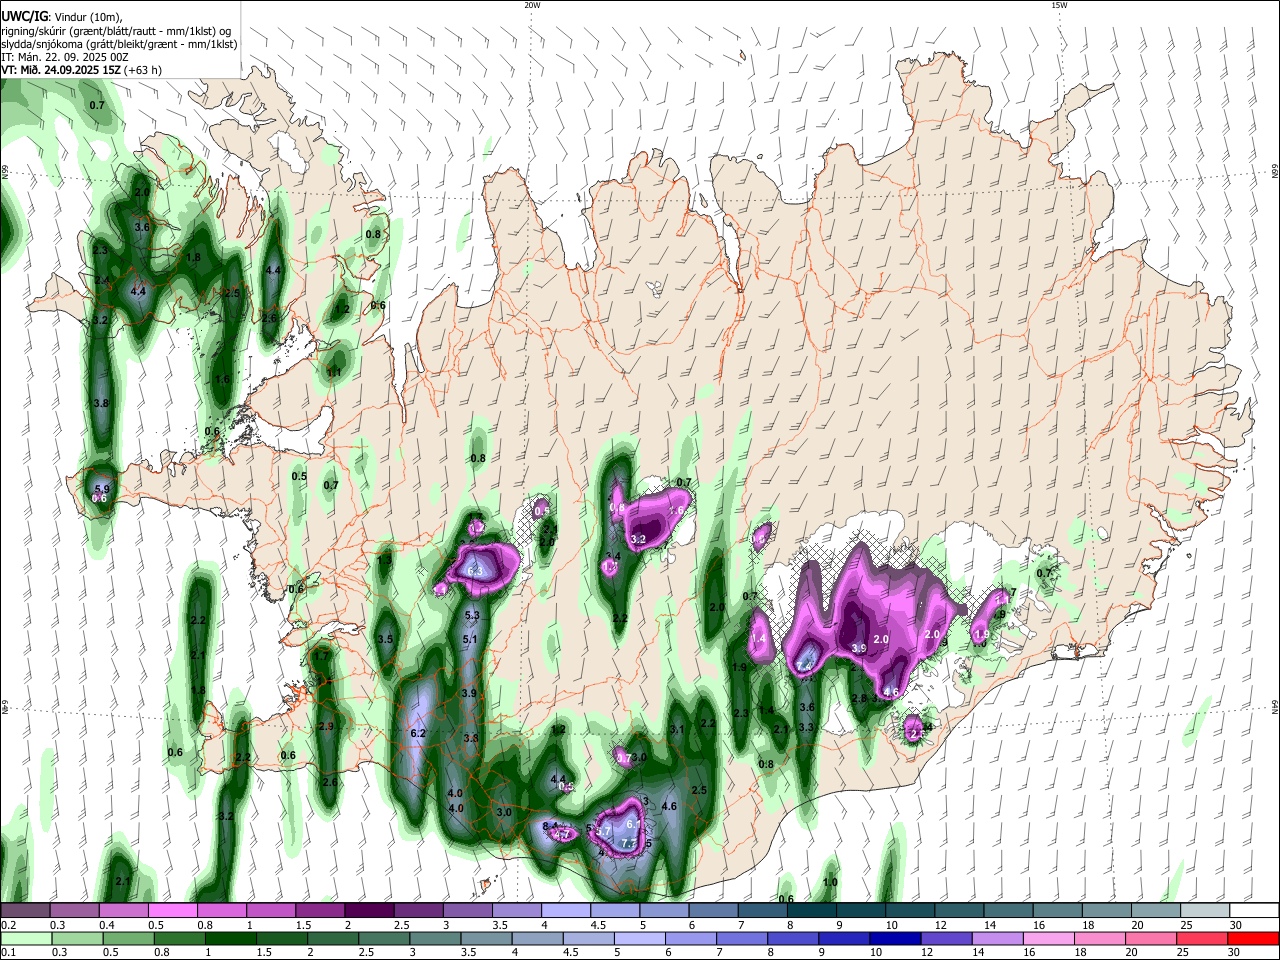Screen dimensions: 1280x960
Task: Click top legend swatch between 4 and 4.5
Action: tap(564, 910)
